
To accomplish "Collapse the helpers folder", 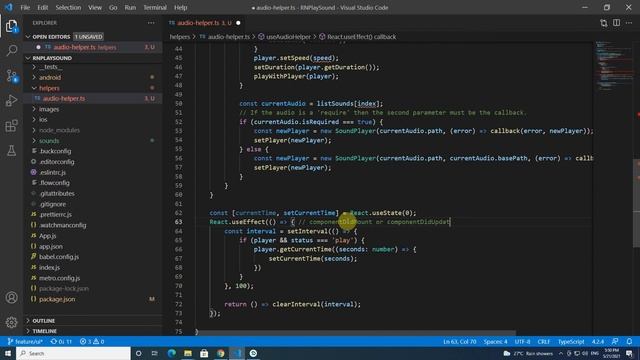I will coord(49,88).
